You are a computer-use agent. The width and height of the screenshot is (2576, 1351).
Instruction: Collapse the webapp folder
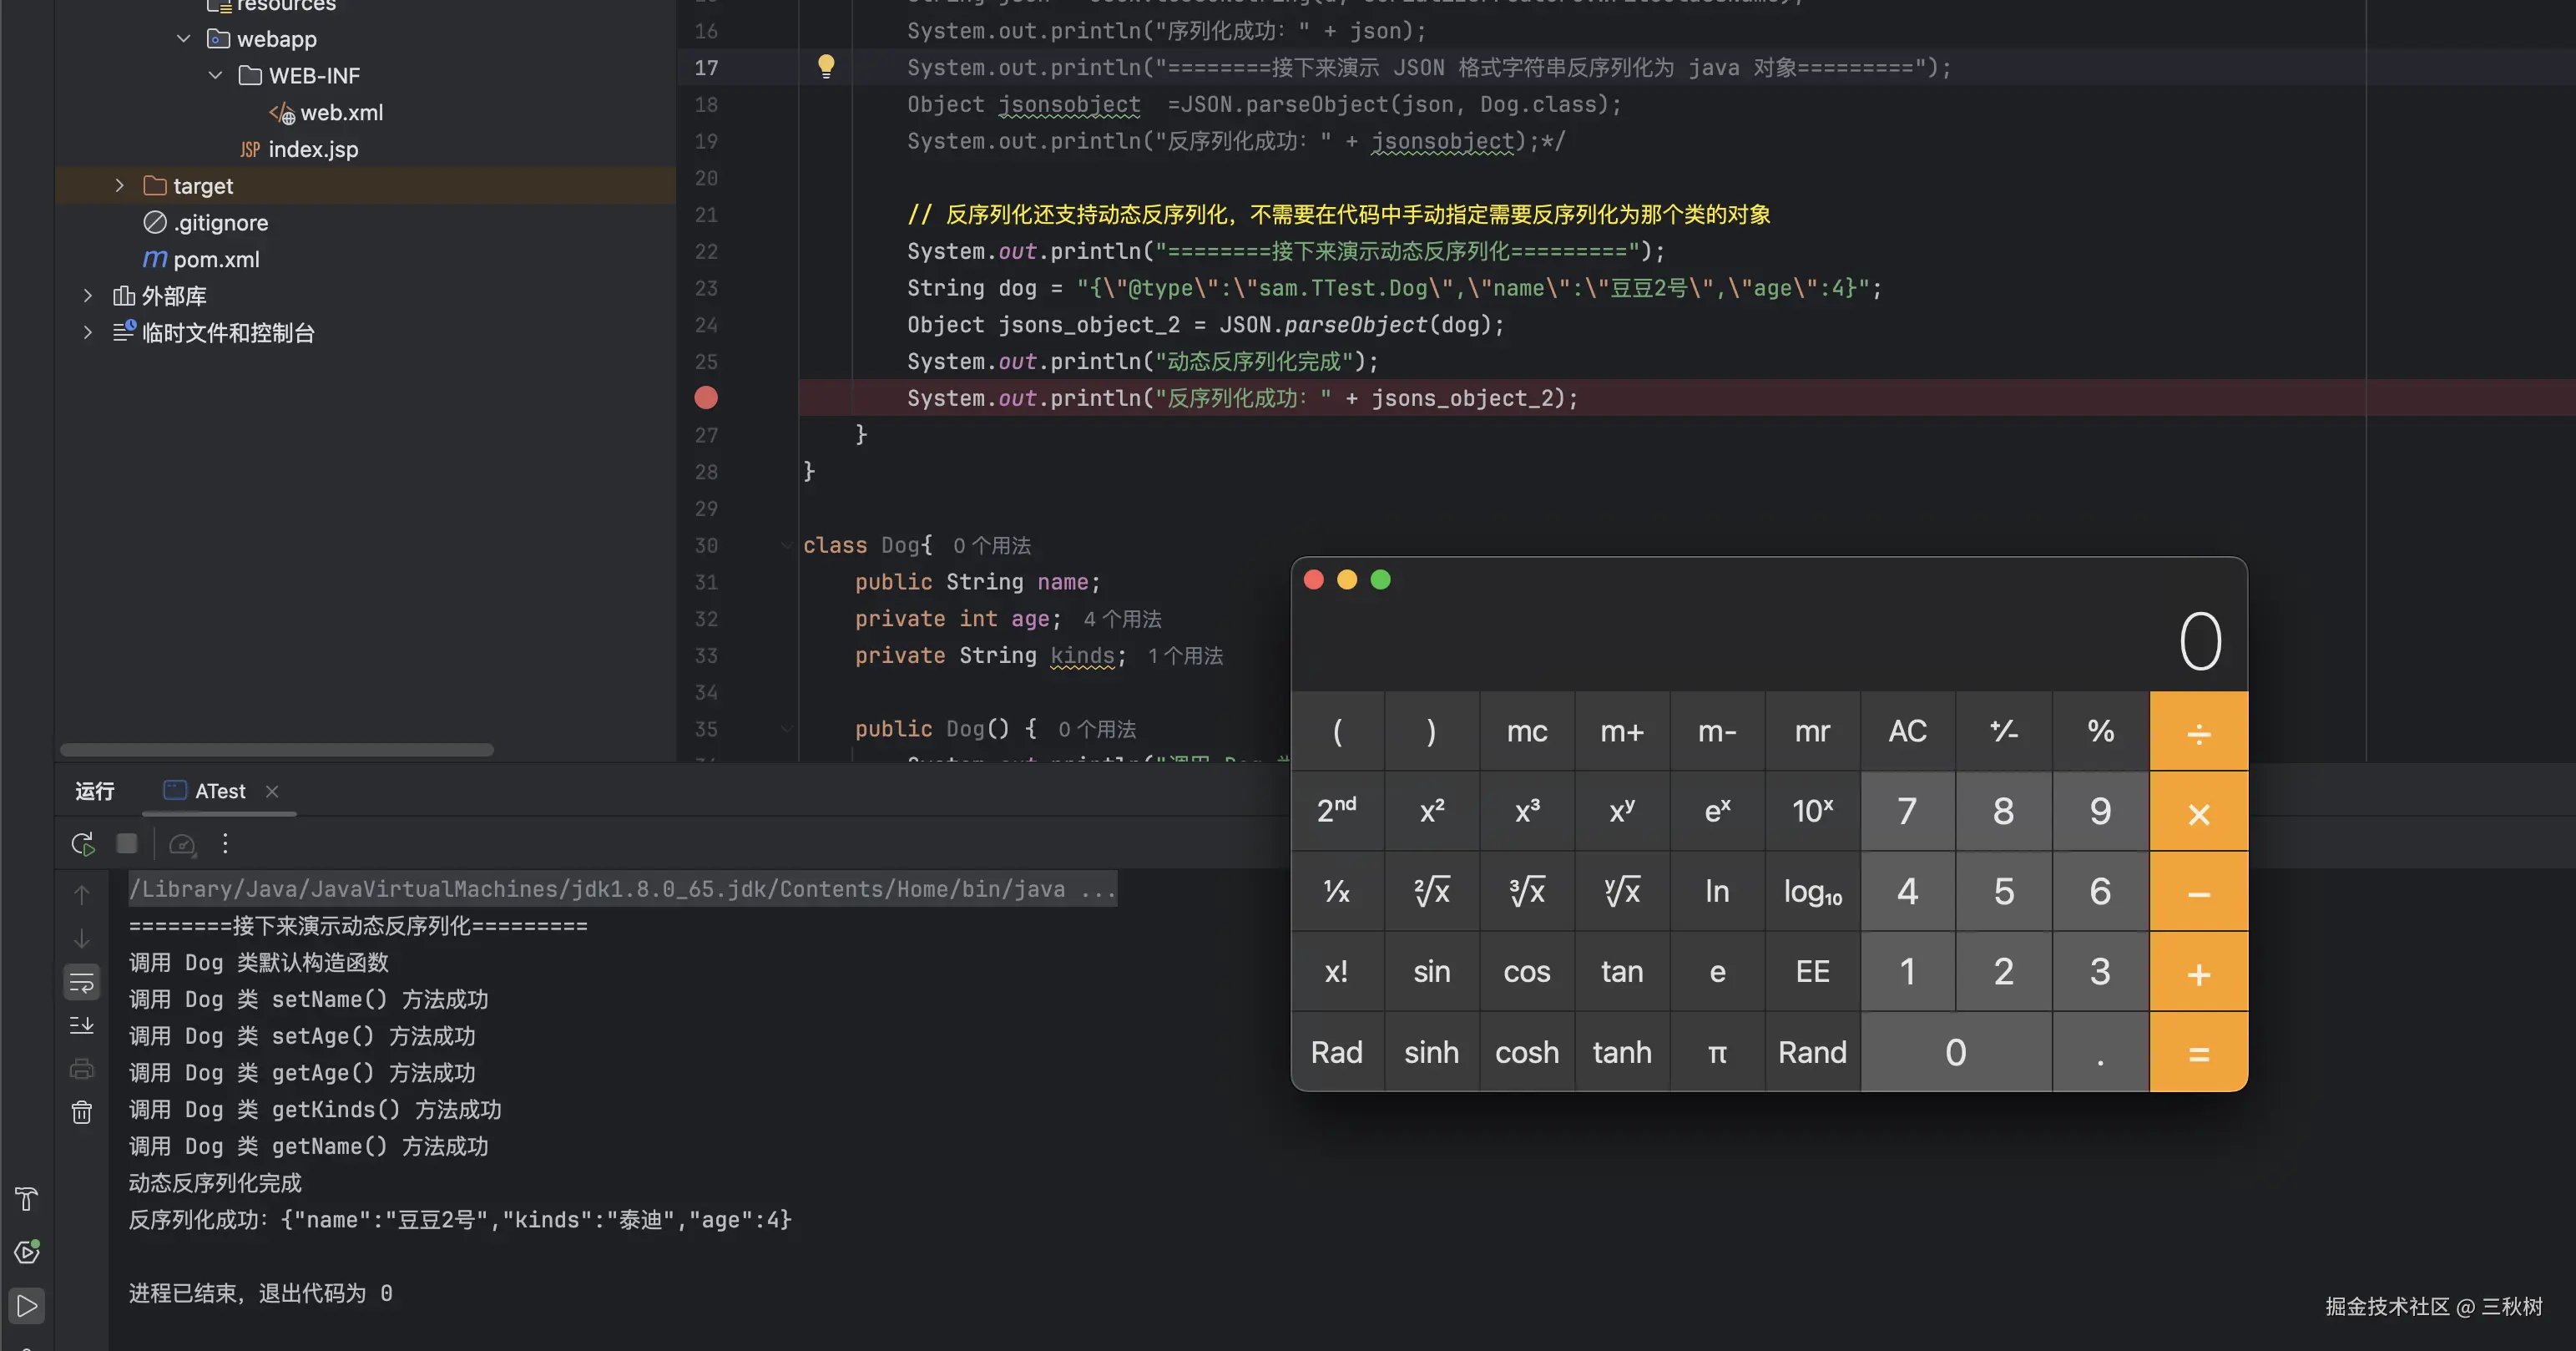pyautogui.click(x=183, y=39)
